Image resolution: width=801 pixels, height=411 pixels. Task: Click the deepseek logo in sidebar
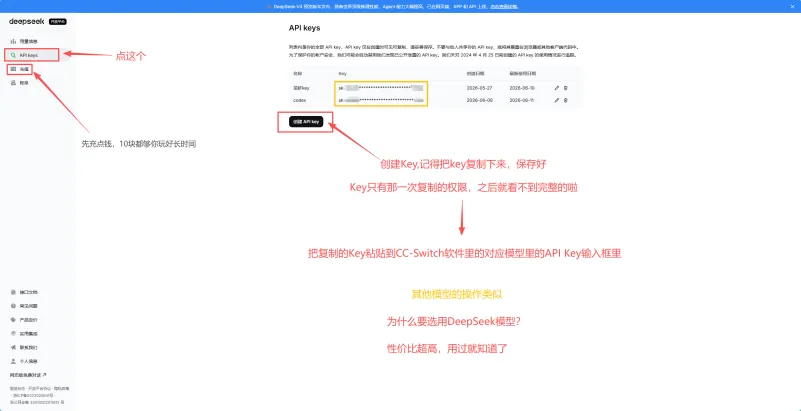pos(28,21)
